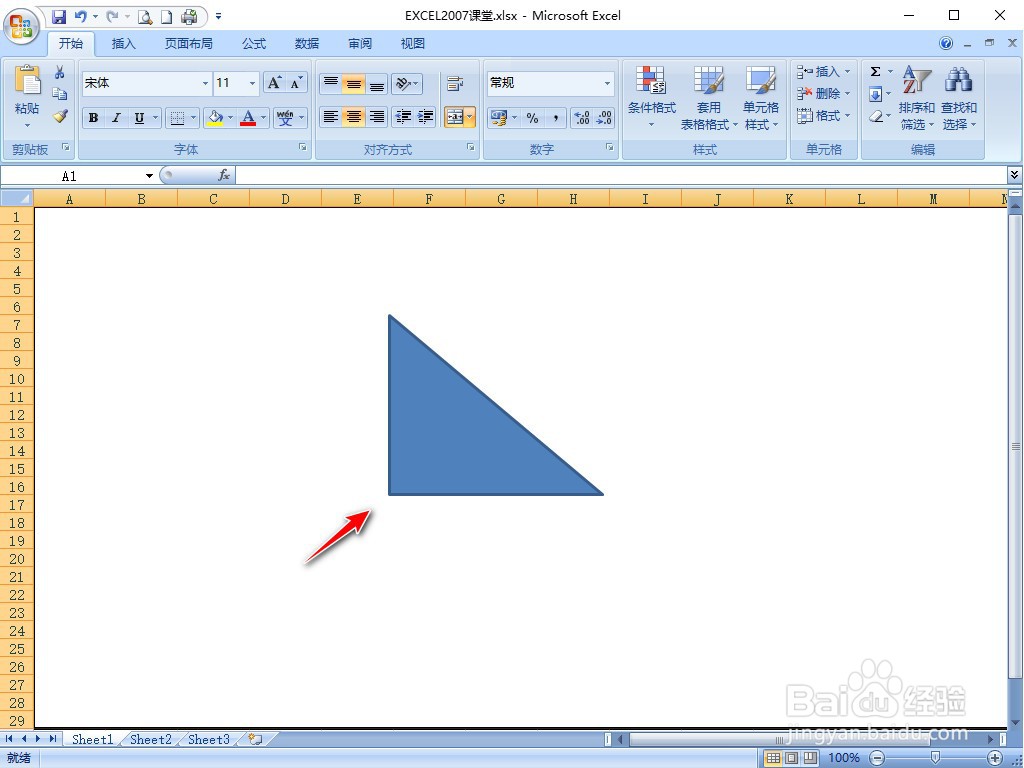The height and width of the screenshot is (768, 1024).
Task: Open 套用表格格式 table format gallery
Action: (x=709, y=98)
